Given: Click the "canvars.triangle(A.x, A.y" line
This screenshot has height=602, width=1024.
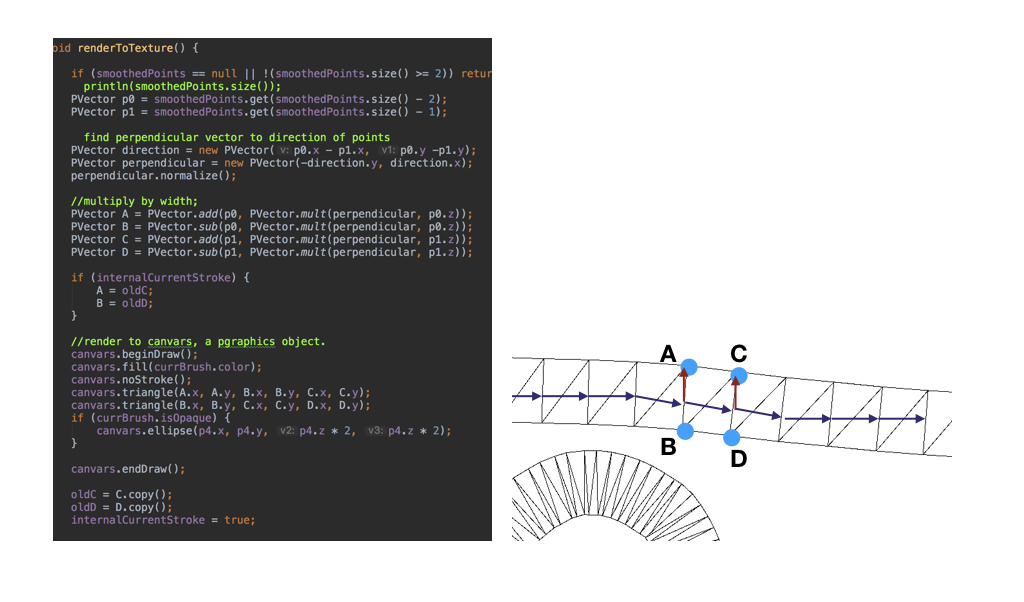Looking at the screenshot, I should tap(221, 392).
